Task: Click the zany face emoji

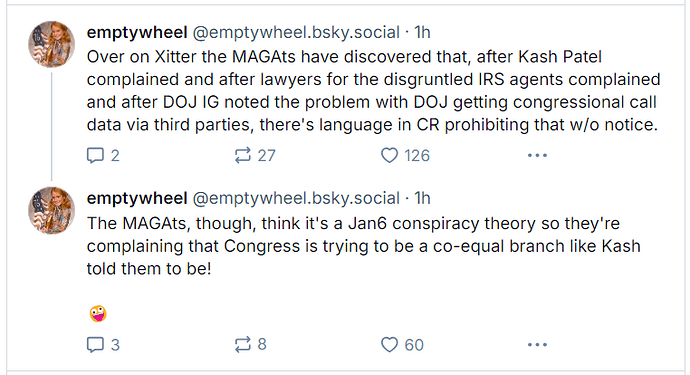Action: point(98,314)
